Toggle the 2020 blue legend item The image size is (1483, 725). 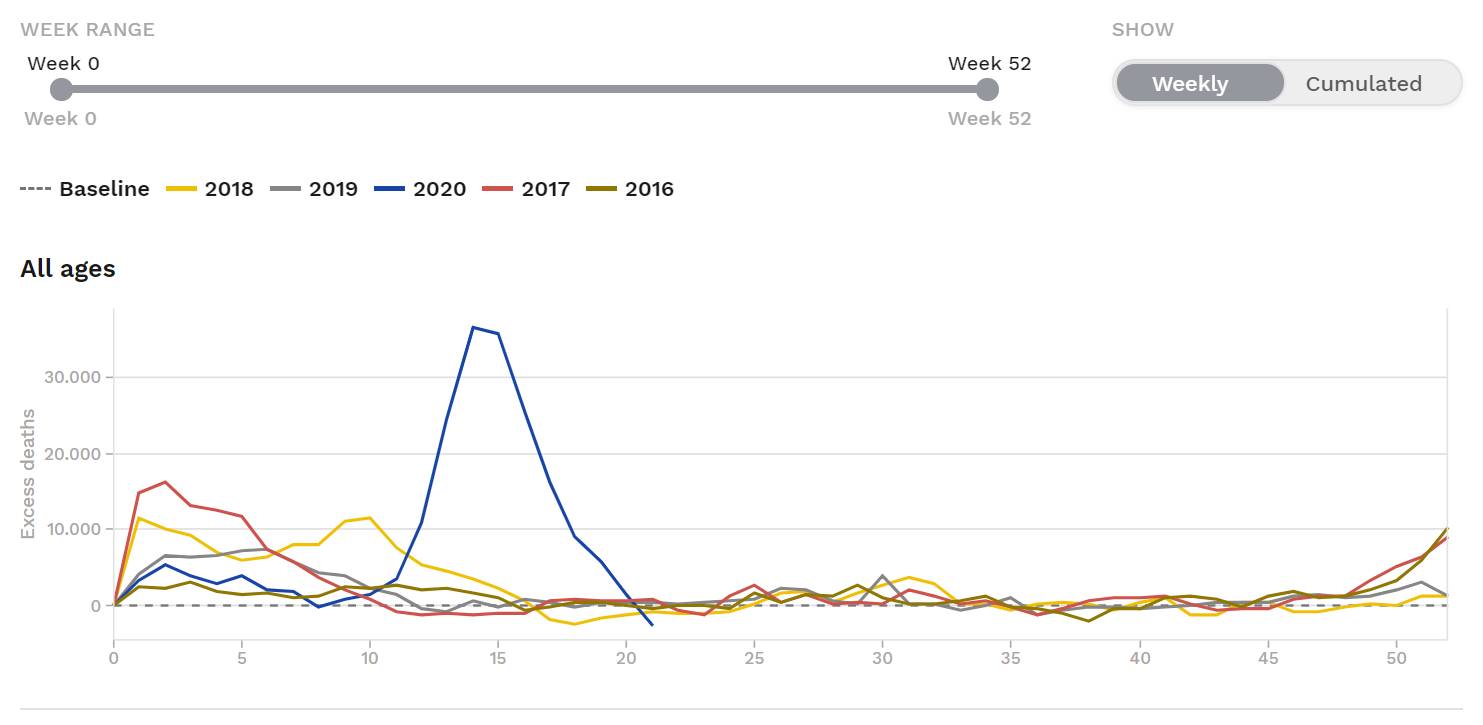pos(420,189)
